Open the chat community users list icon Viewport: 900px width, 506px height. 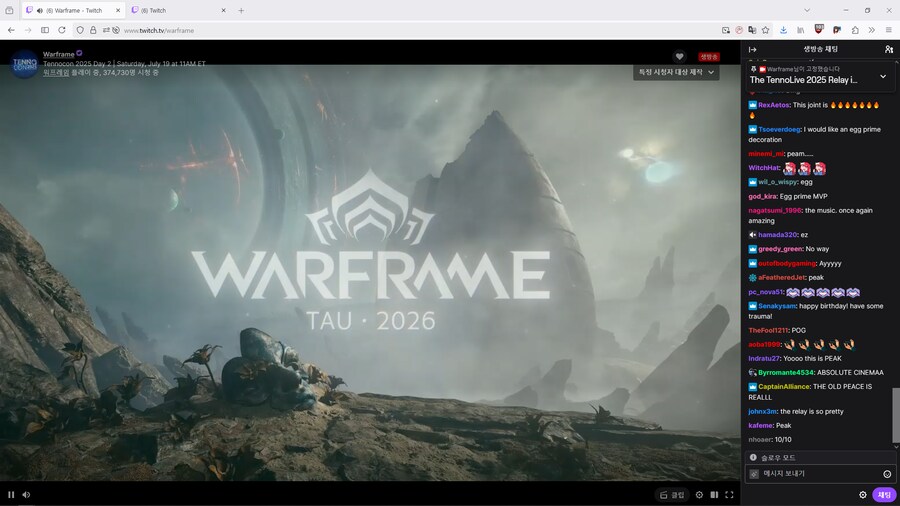(889, 49)
